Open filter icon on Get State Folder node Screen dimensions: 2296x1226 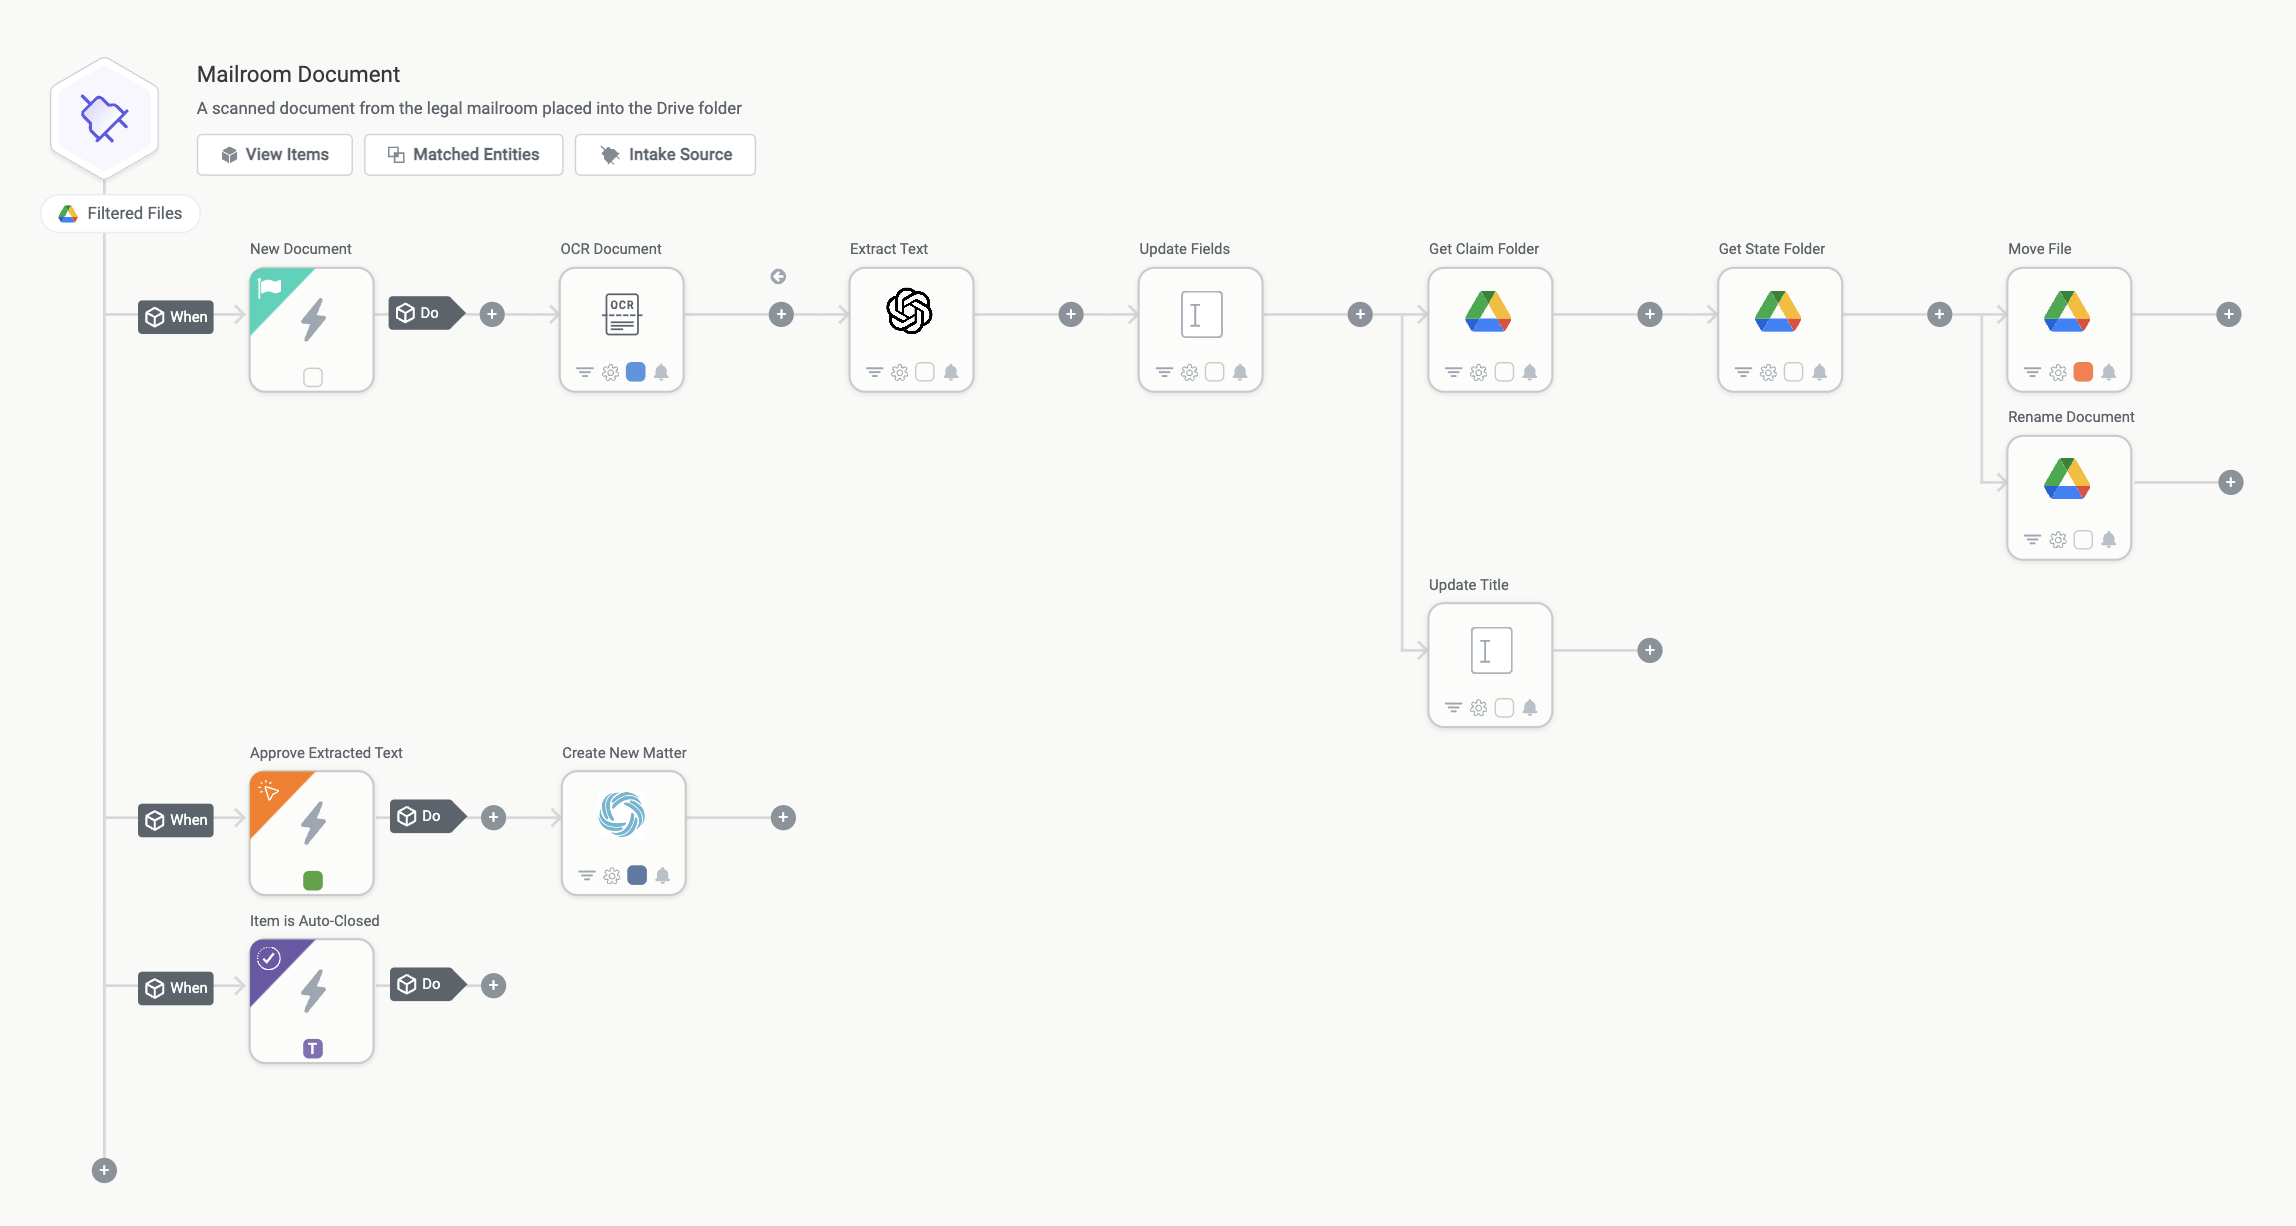1743,372
